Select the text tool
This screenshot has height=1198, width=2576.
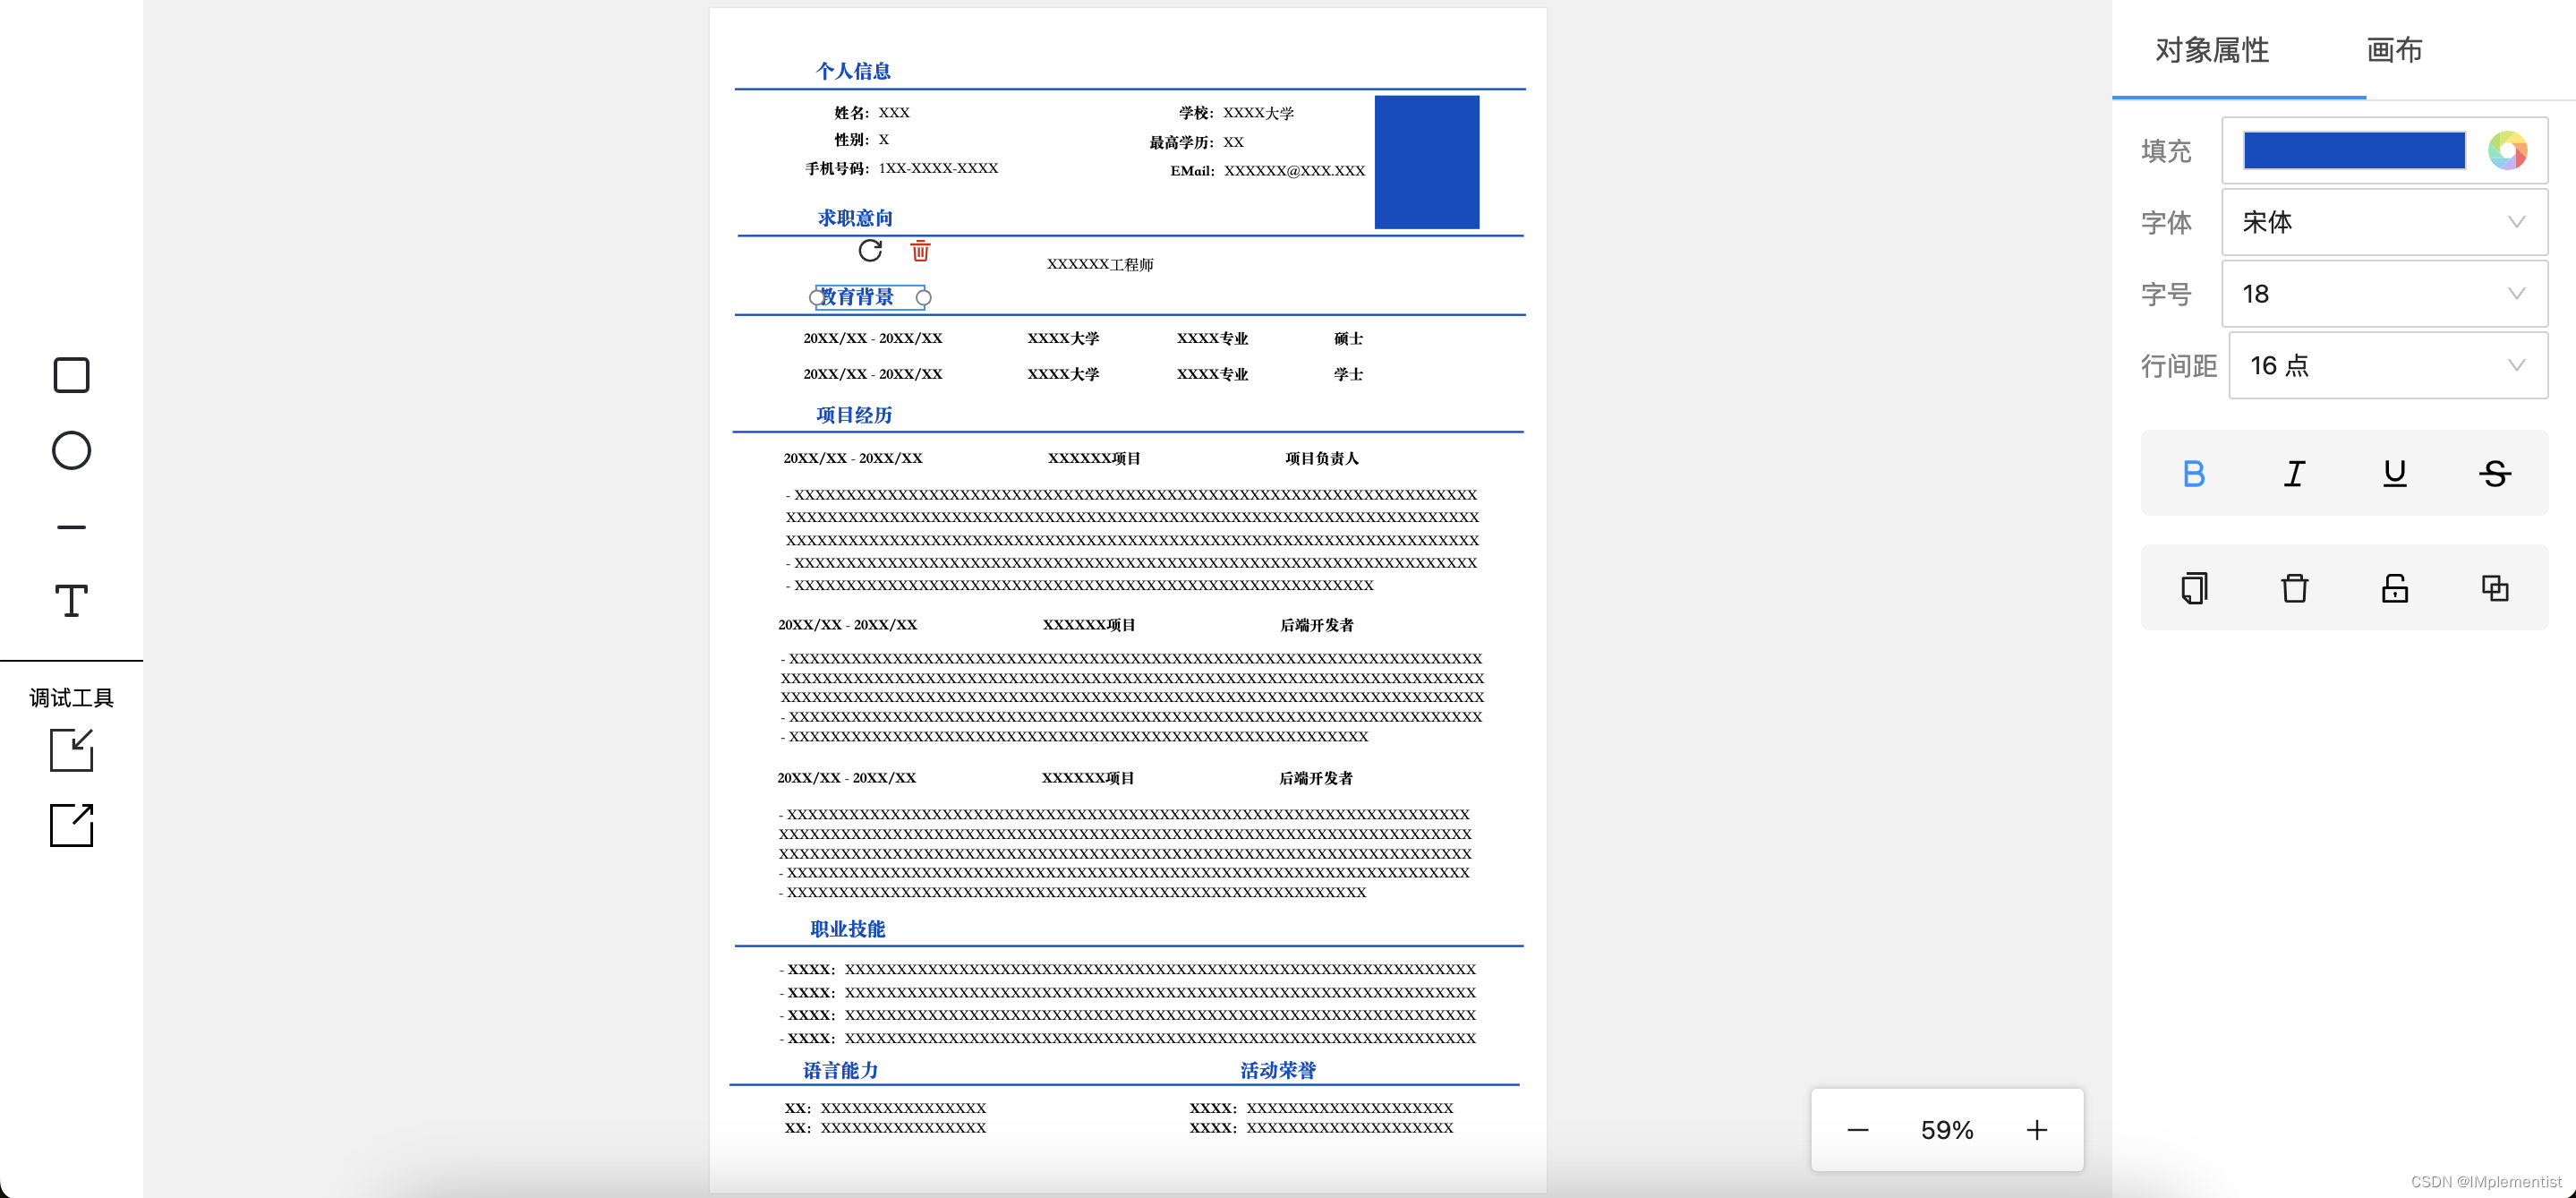[71, 601]
